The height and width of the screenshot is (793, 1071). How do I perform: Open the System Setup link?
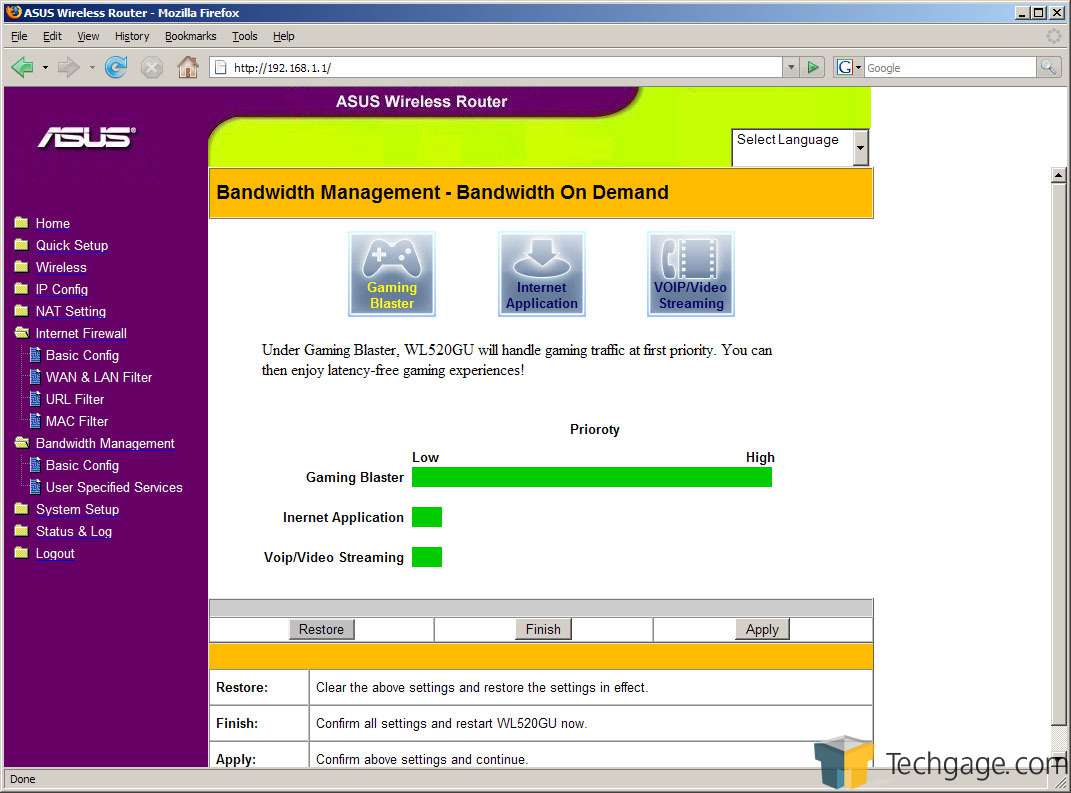[x=77, y=510]
